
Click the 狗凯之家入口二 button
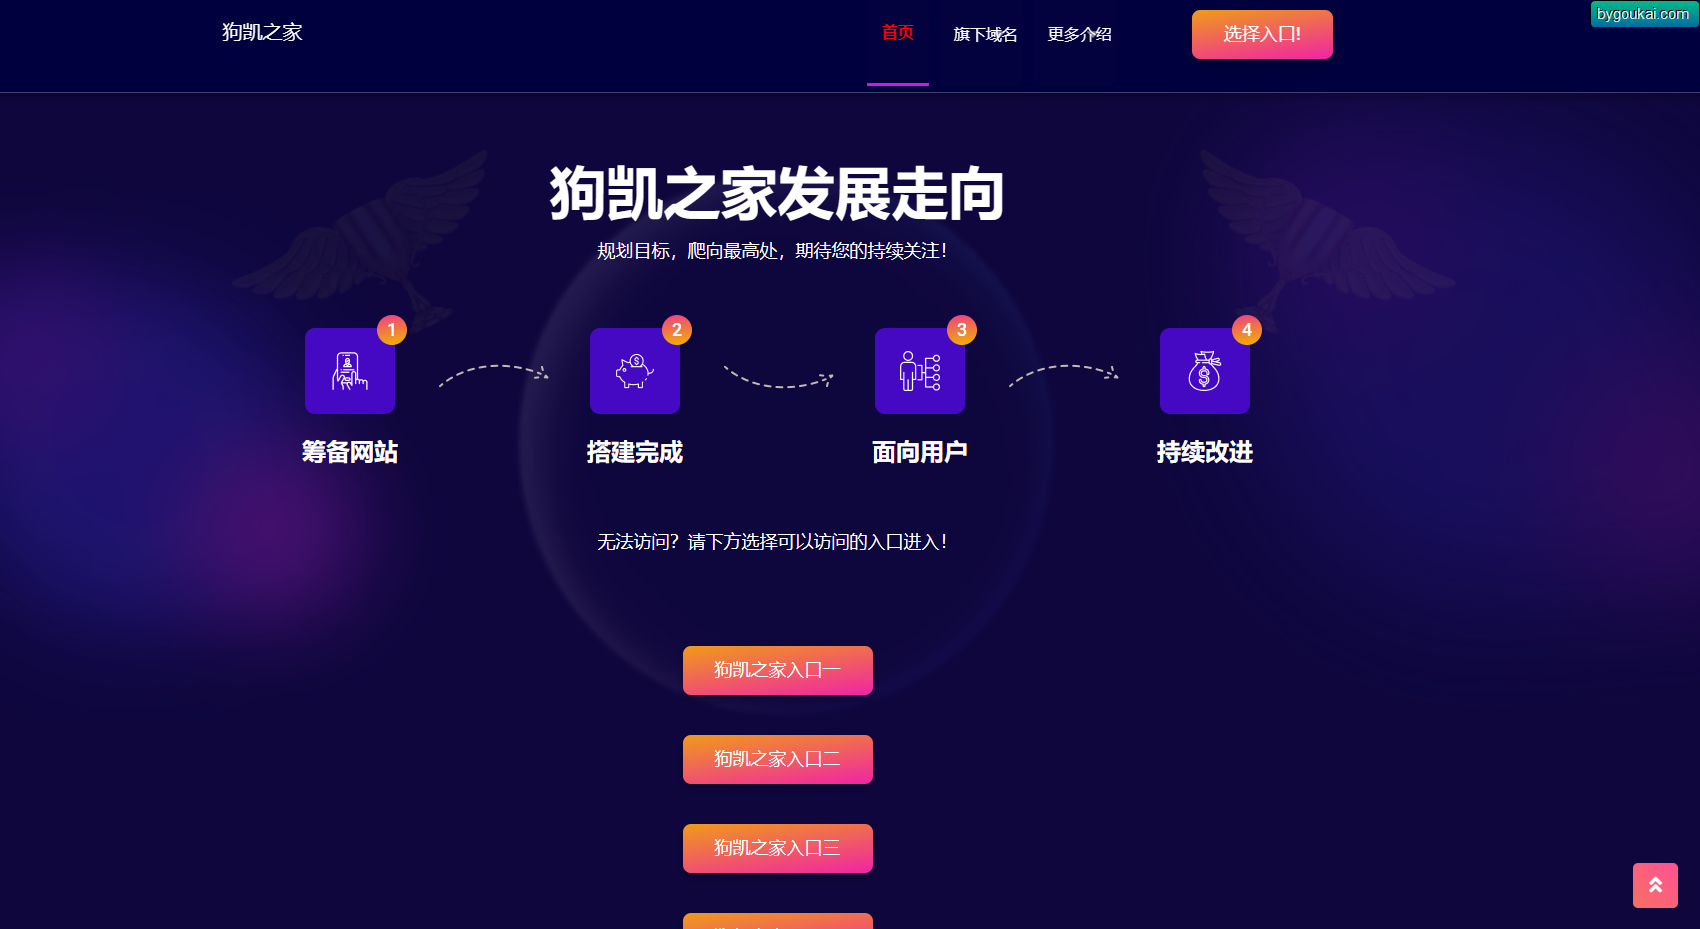click(x=778, y=759)
